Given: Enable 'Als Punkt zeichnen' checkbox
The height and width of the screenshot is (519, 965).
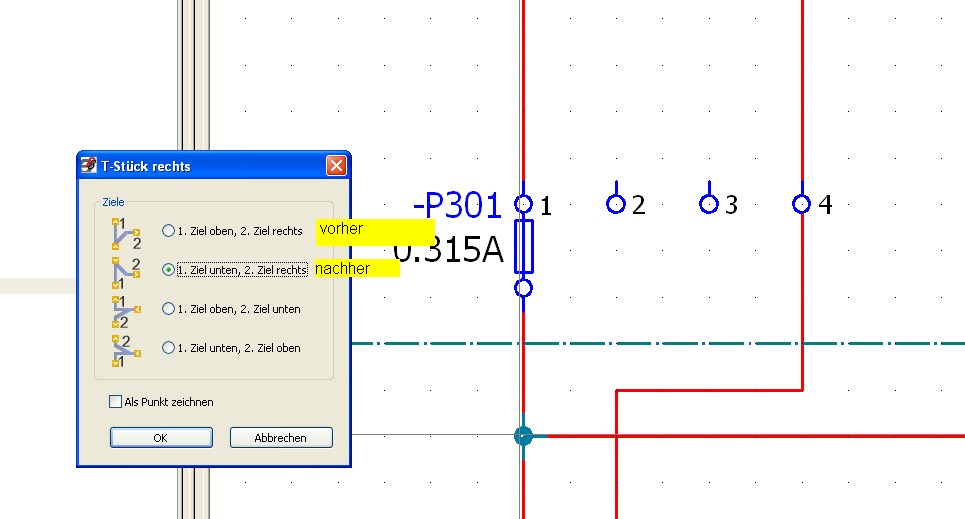Looking at the screenshot, I should point(115,402).
